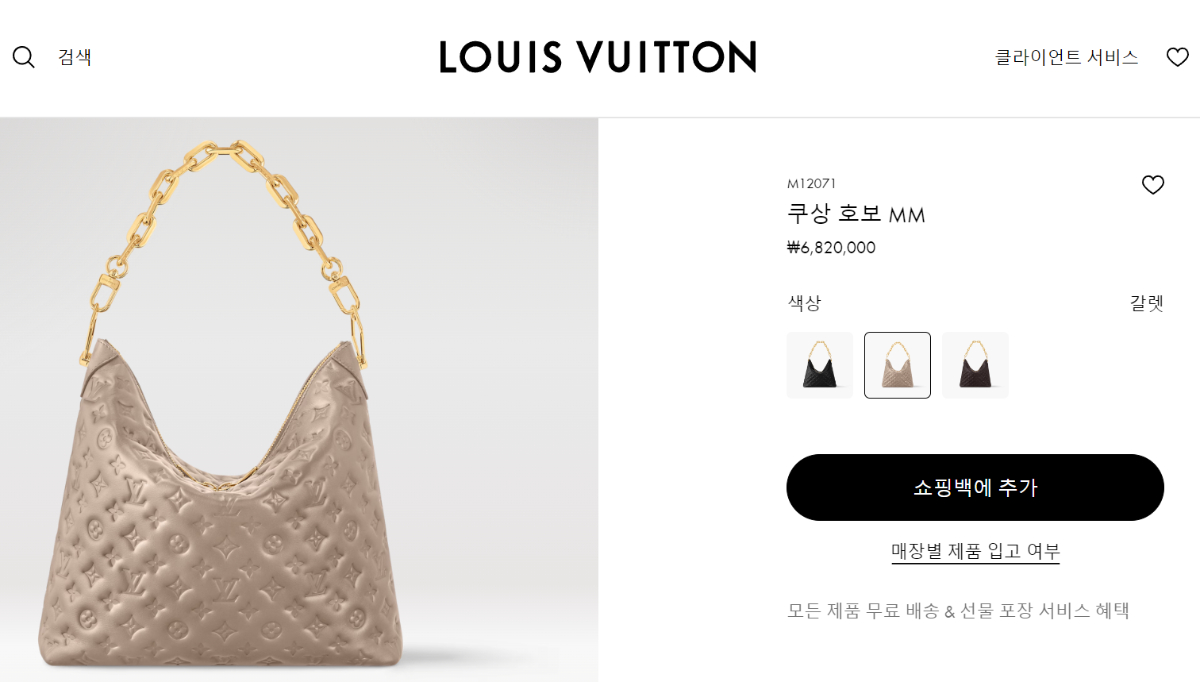
Task: Click the product code M12071
Action: [811, 183]
